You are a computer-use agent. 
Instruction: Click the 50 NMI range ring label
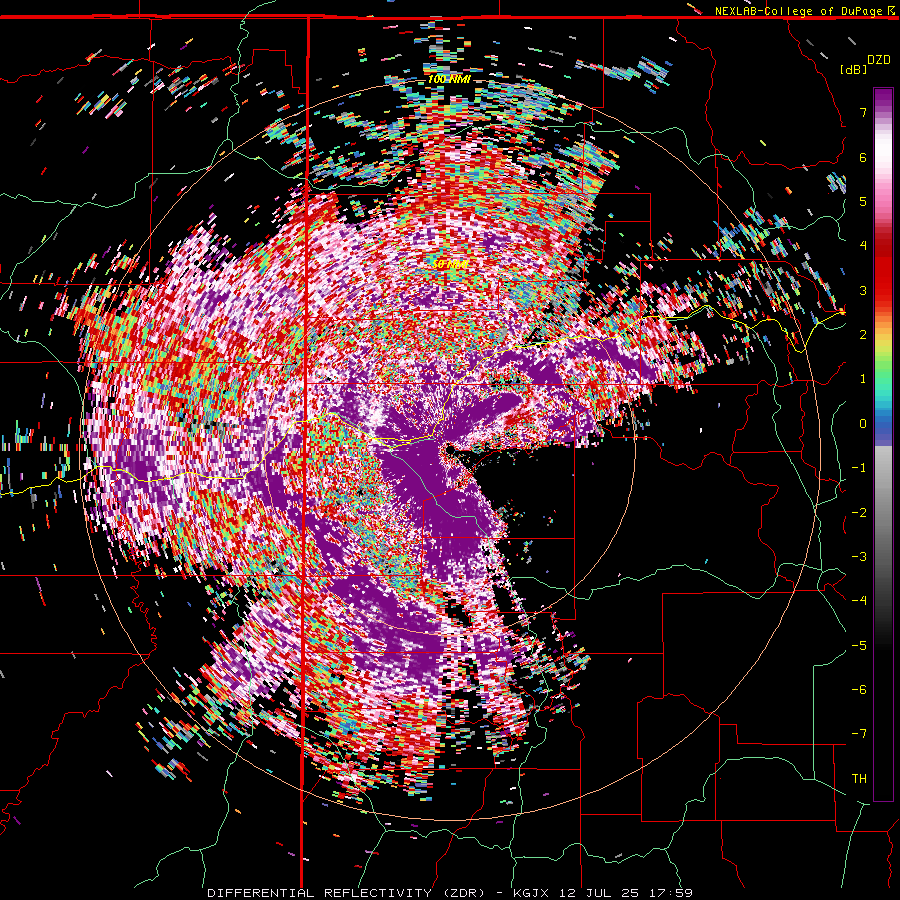coord(449,264)
